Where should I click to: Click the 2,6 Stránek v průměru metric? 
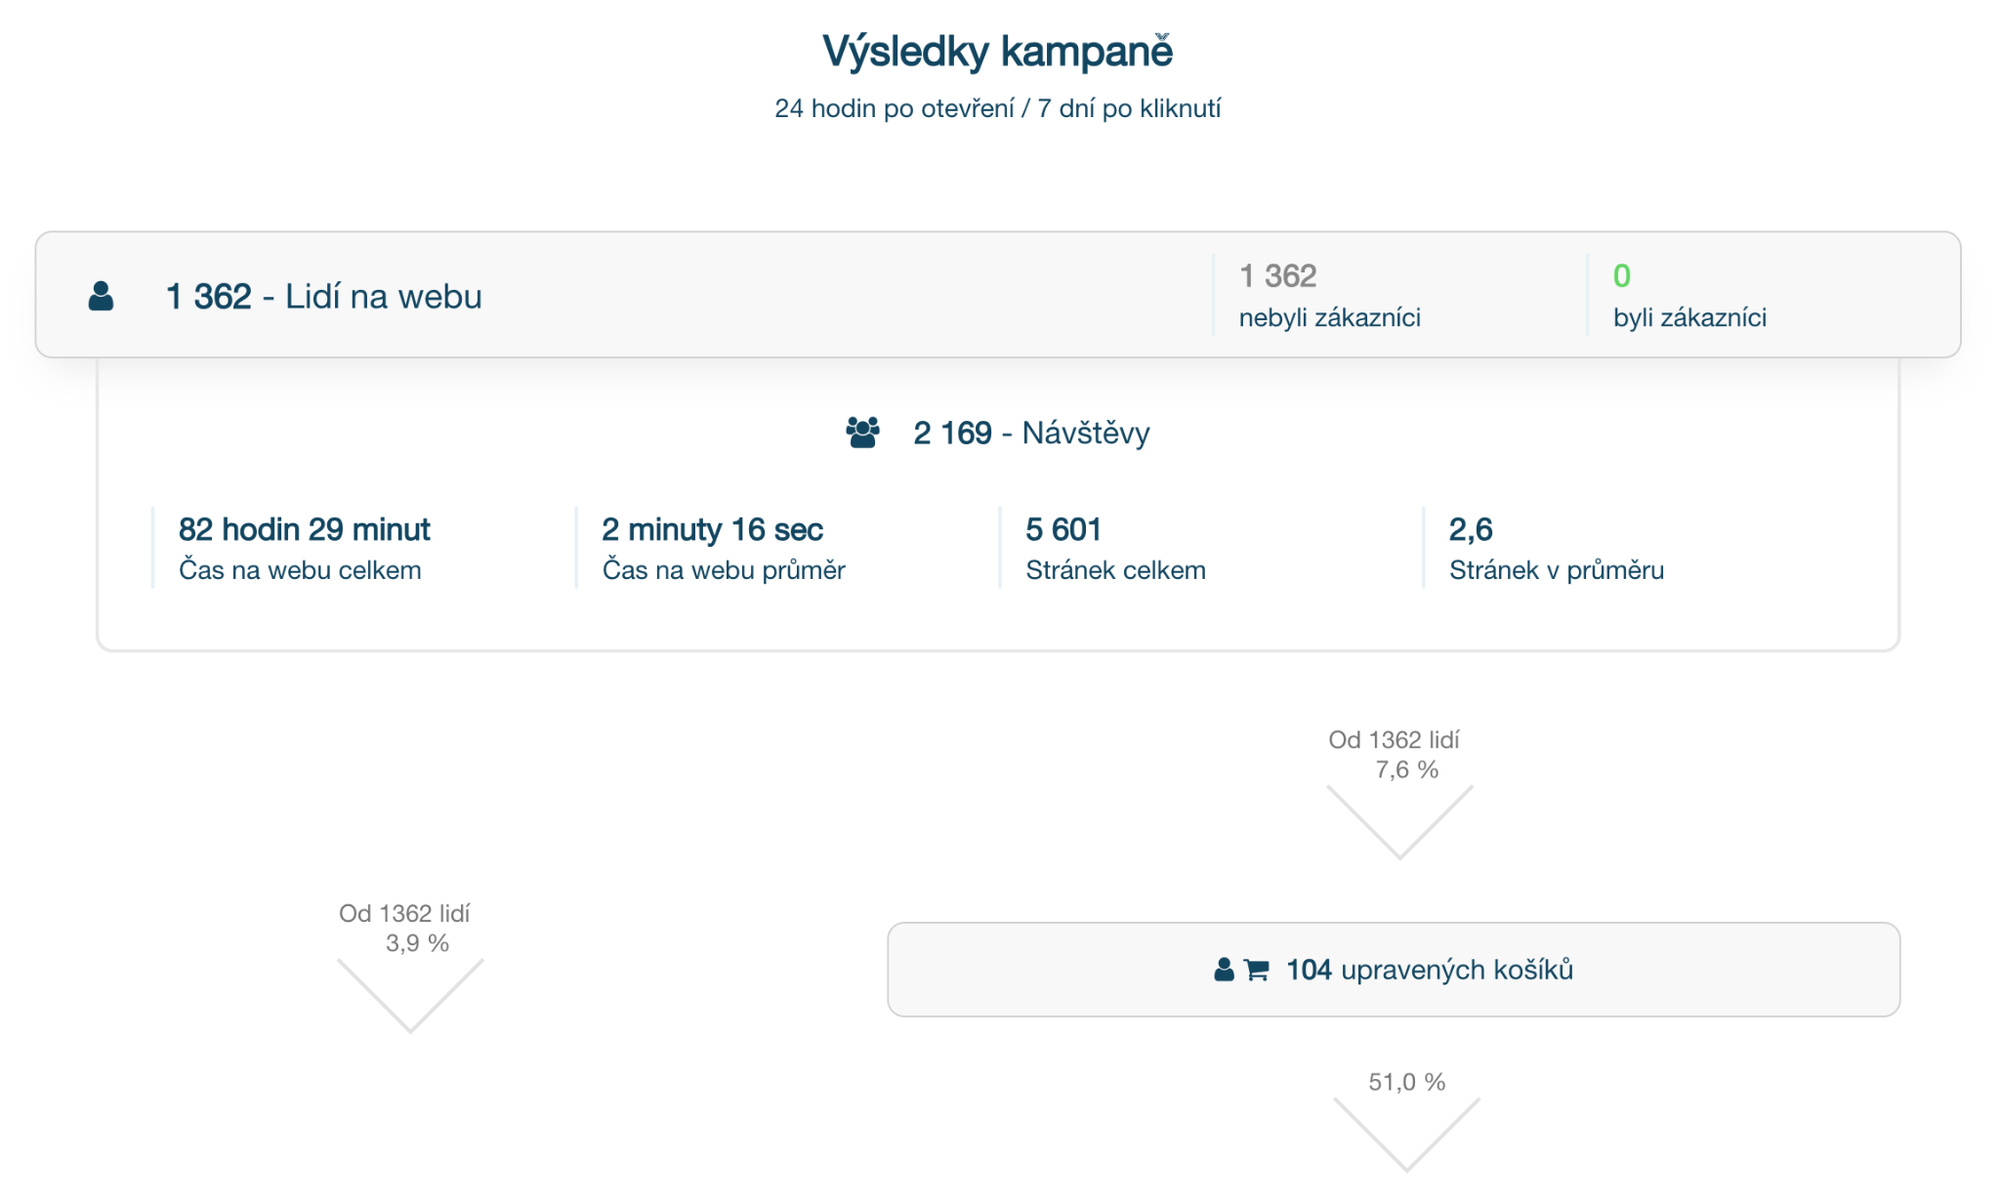(x=1556, y=548)
